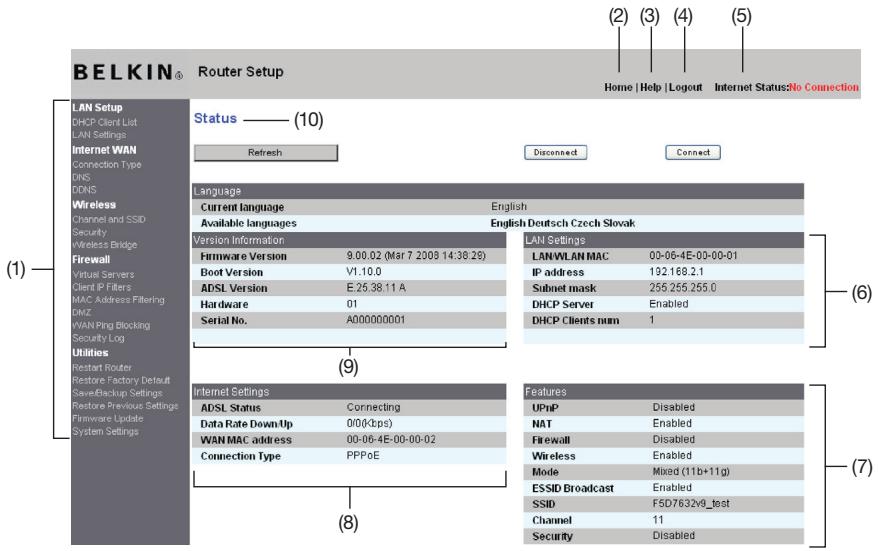The image size is (878, 551).
Task: Click the Features Security Disabled value
Action: [674, 535]
